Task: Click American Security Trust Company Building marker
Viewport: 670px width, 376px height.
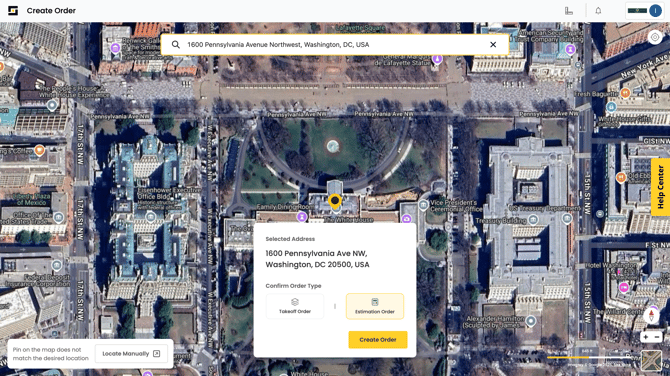Action: [x=570, y=50]
